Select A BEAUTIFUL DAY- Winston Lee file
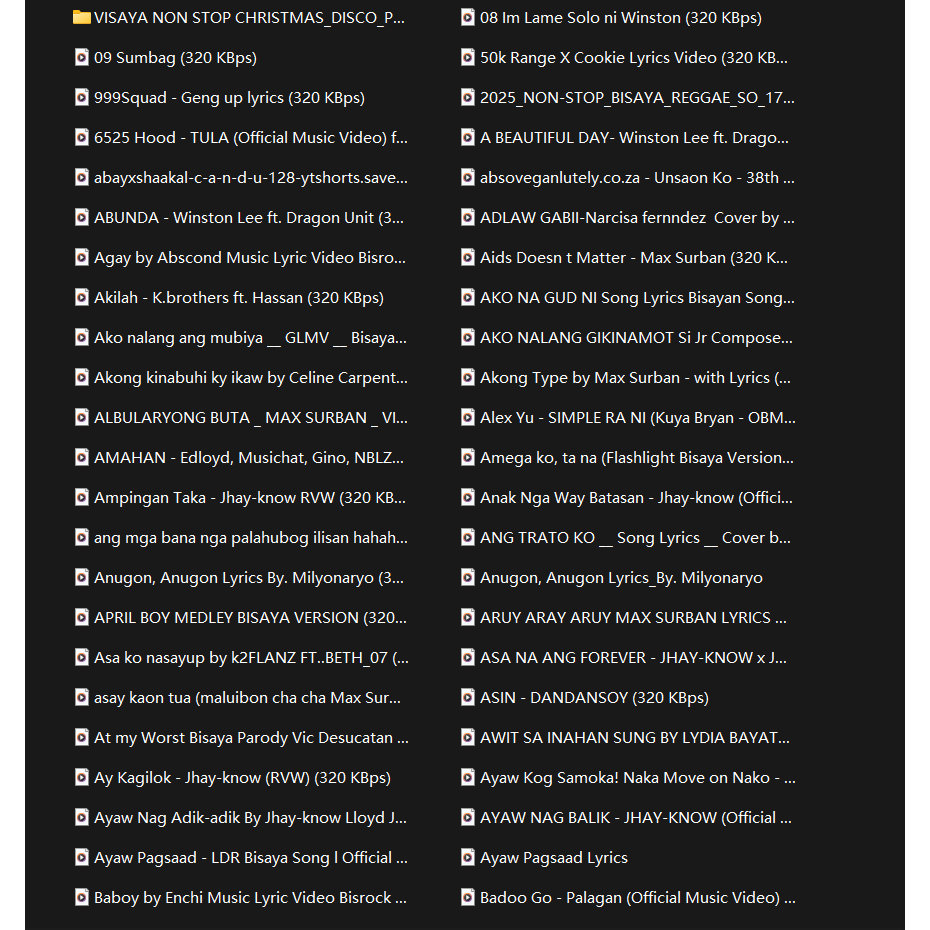Viewport: 930px width, 930px height. (x=634, y=138)
